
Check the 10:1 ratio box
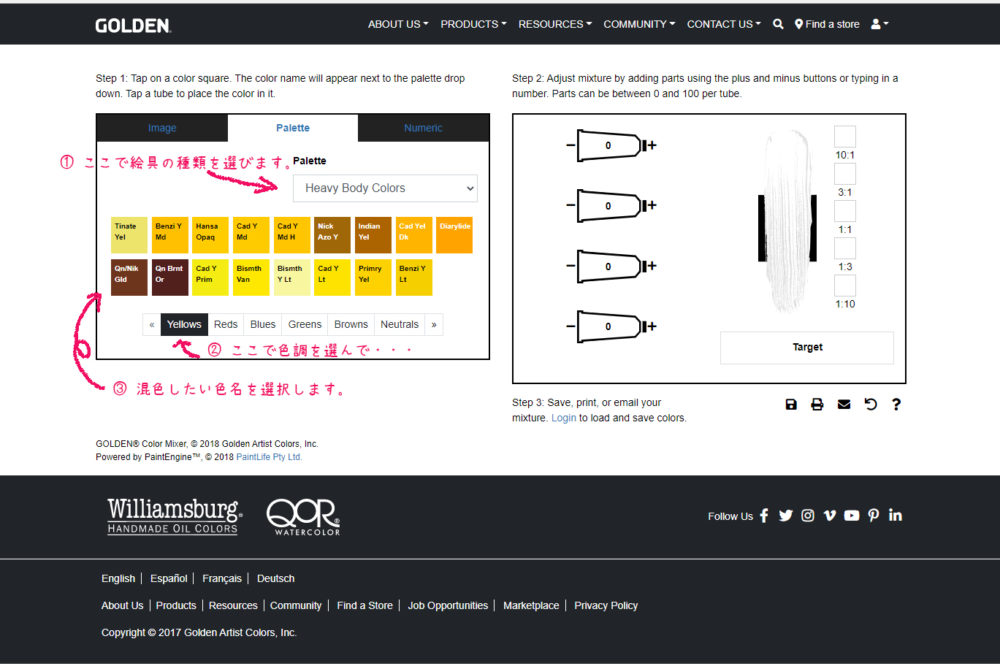point(845,136)
